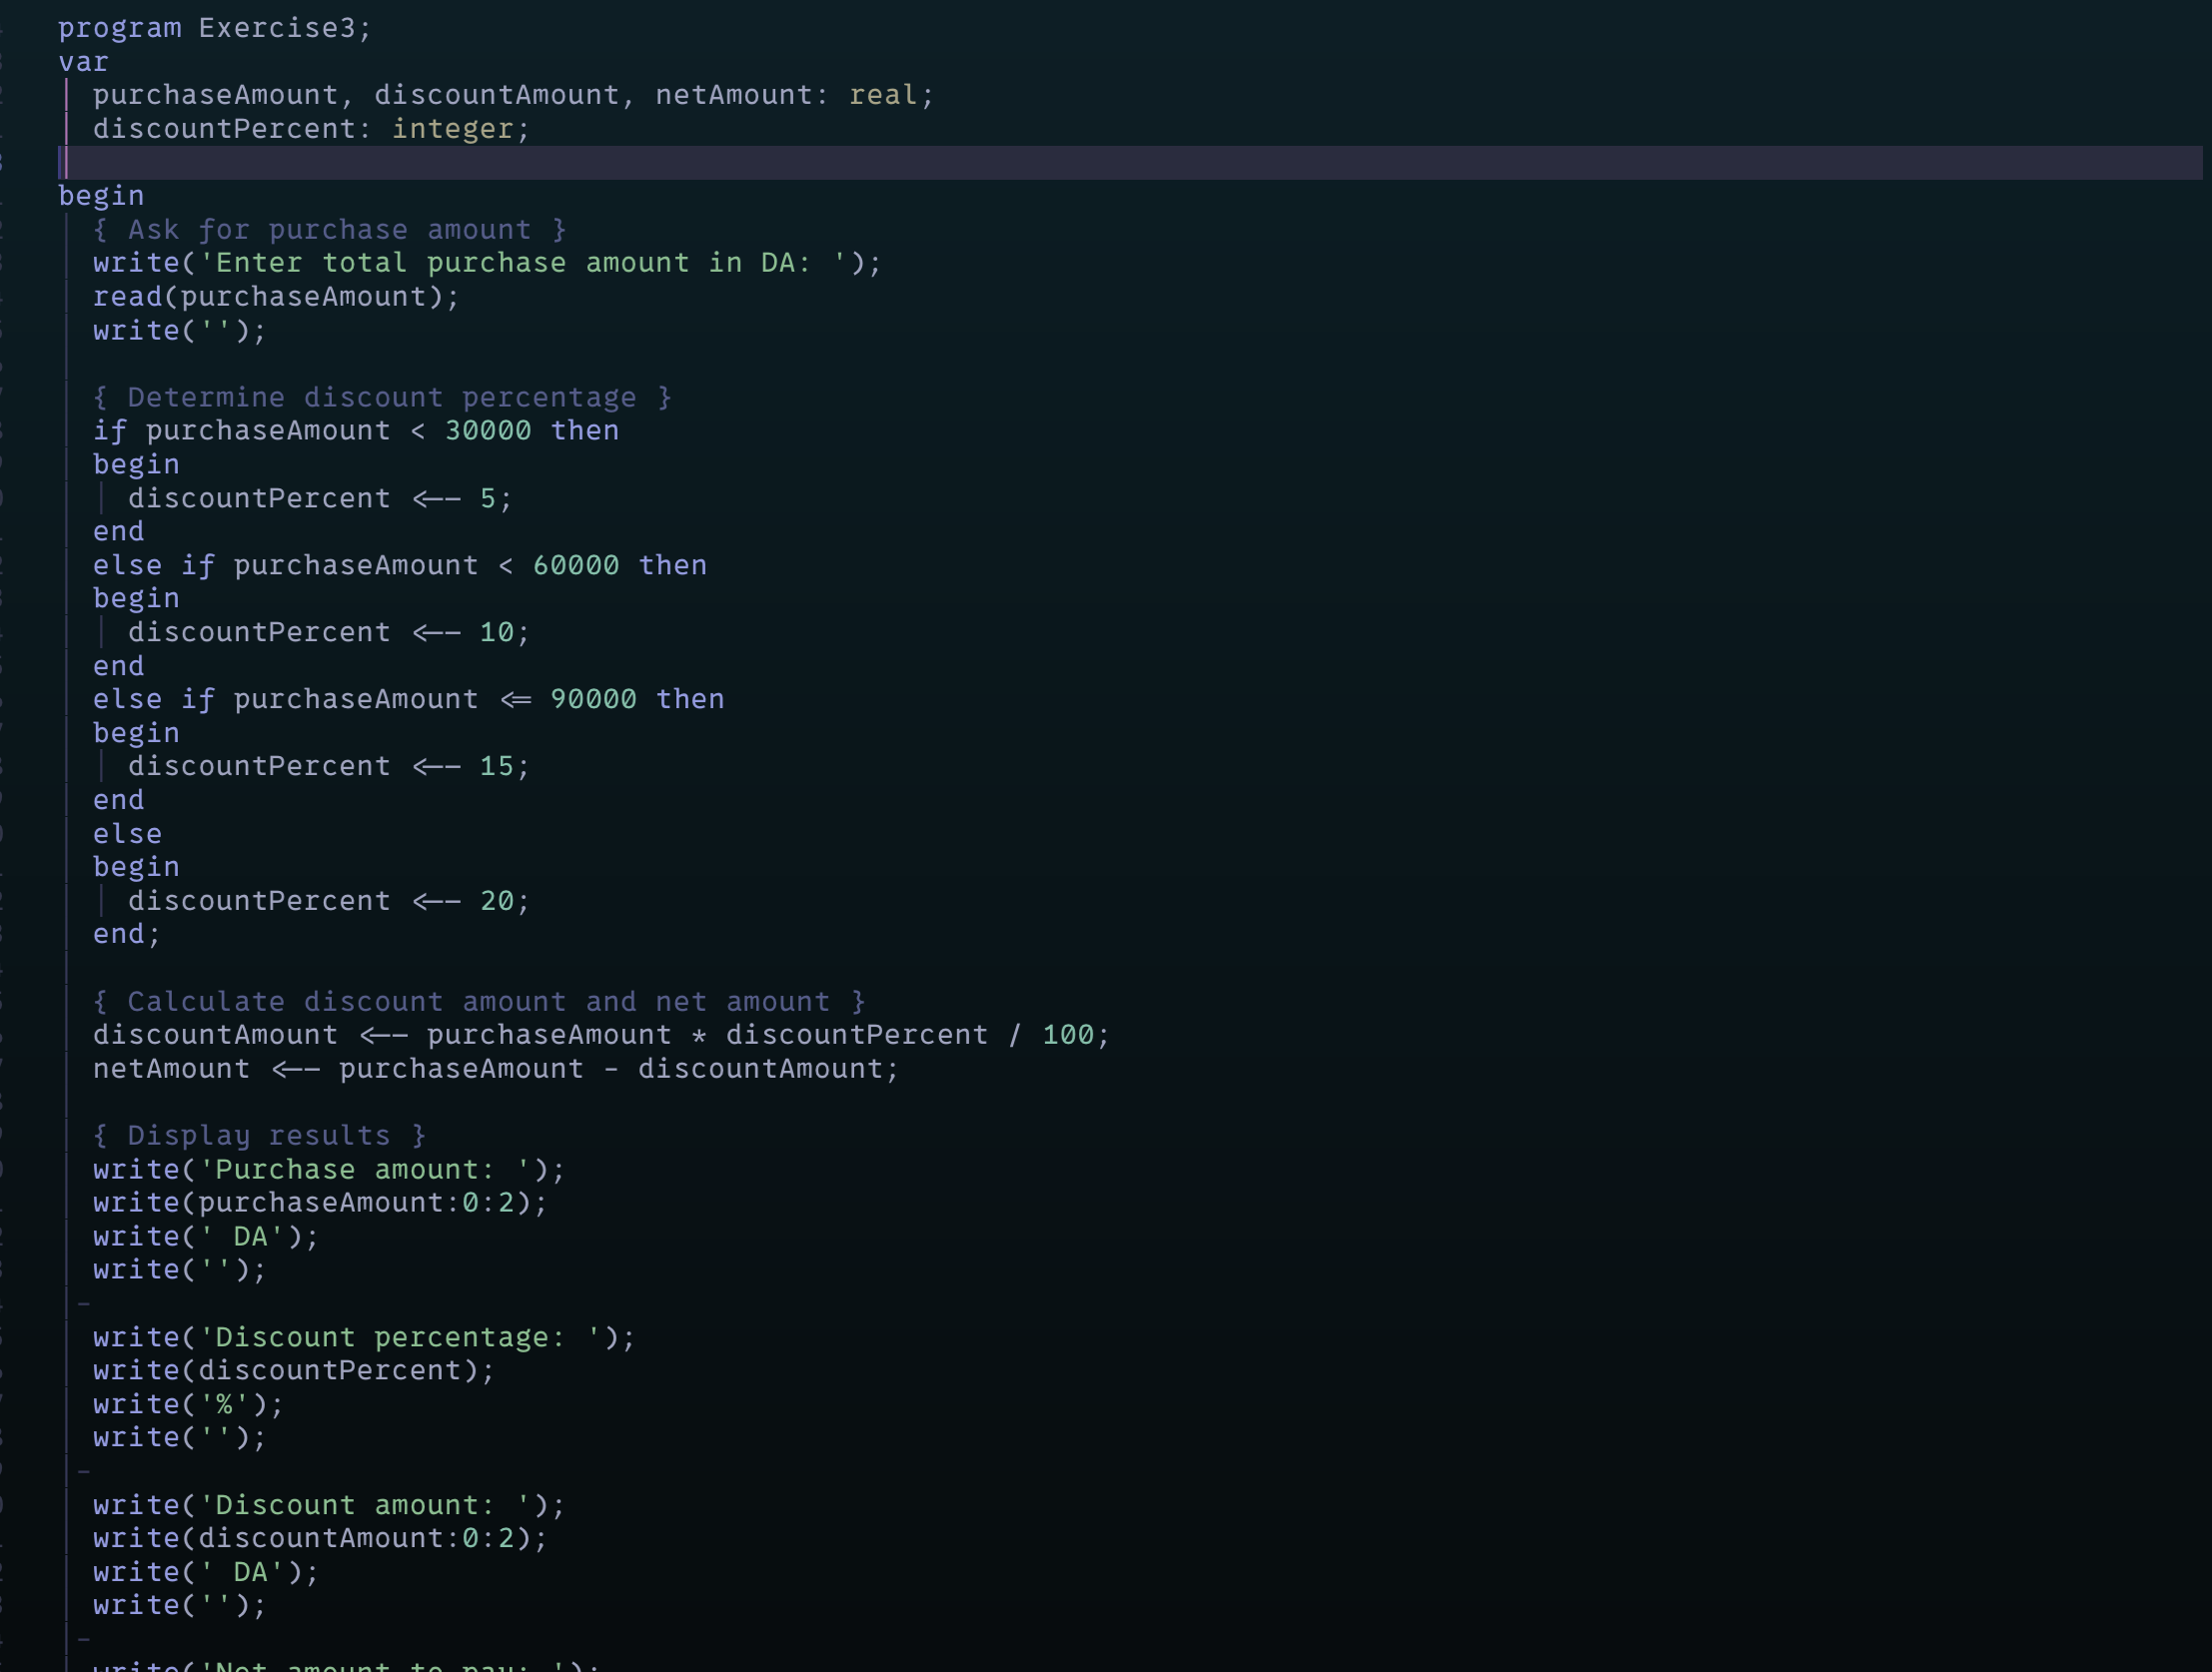Click the program name Exercise3
2212x1672 pixels.
tap(276, 28)
